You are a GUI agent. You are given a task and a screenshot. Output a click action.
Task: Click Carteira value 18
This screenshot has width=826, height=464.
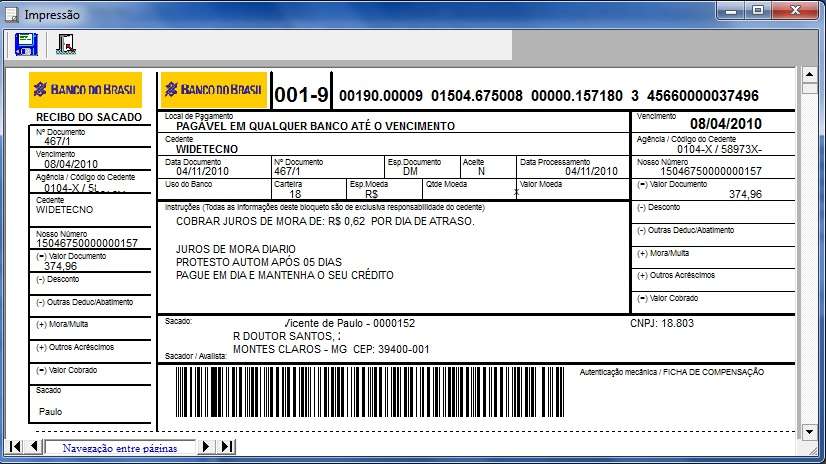click(295, 194)
